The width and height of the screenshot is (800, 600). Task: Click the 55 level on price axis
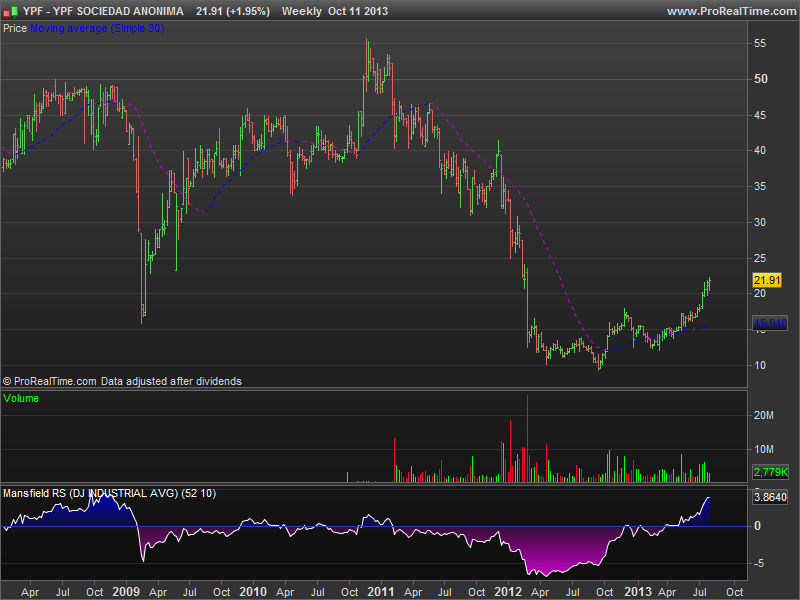pos(760,43)
